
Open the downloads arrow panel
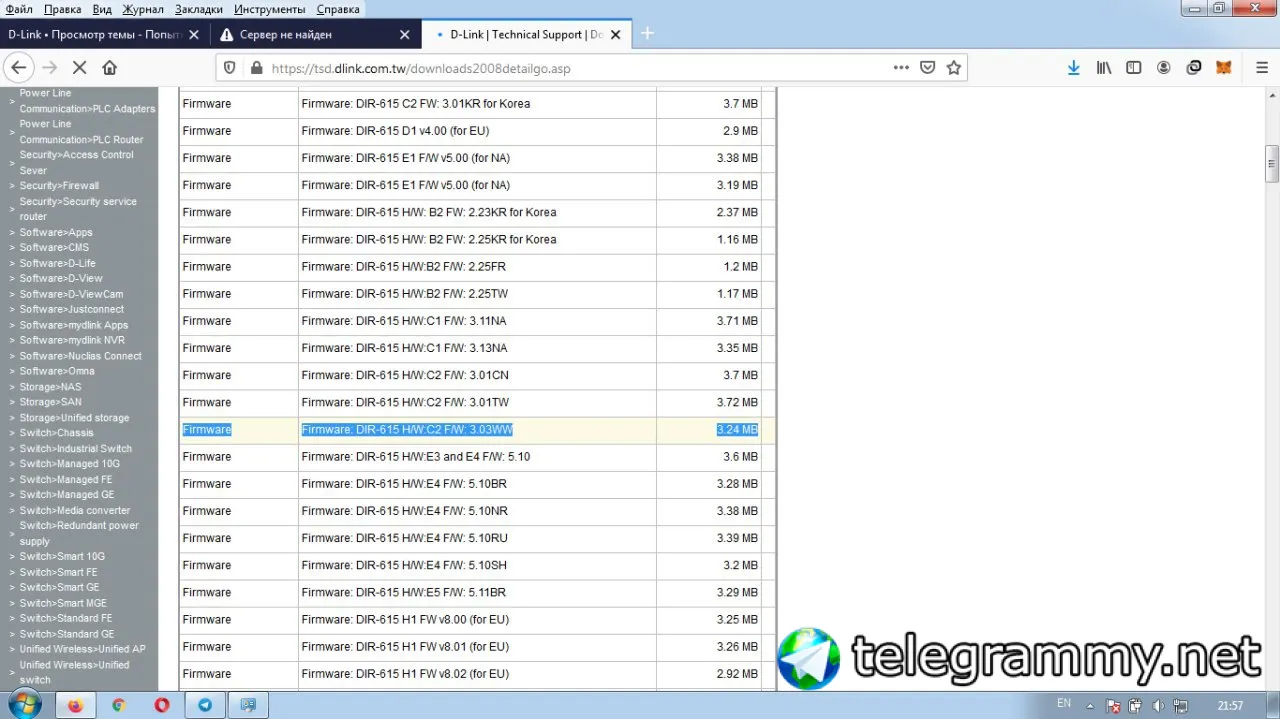(x=1074, y=68)
